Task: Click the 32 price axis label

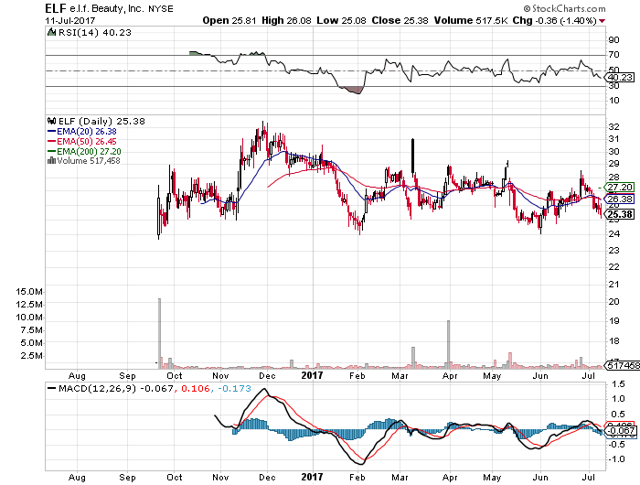Action: (x=613, y=127)
